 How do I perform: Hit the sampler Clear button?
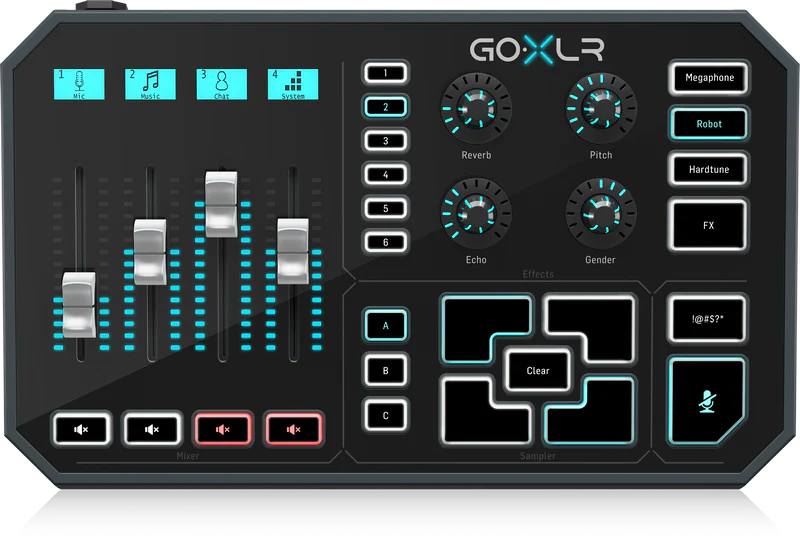pyautogui.click(x=538, y=371)
